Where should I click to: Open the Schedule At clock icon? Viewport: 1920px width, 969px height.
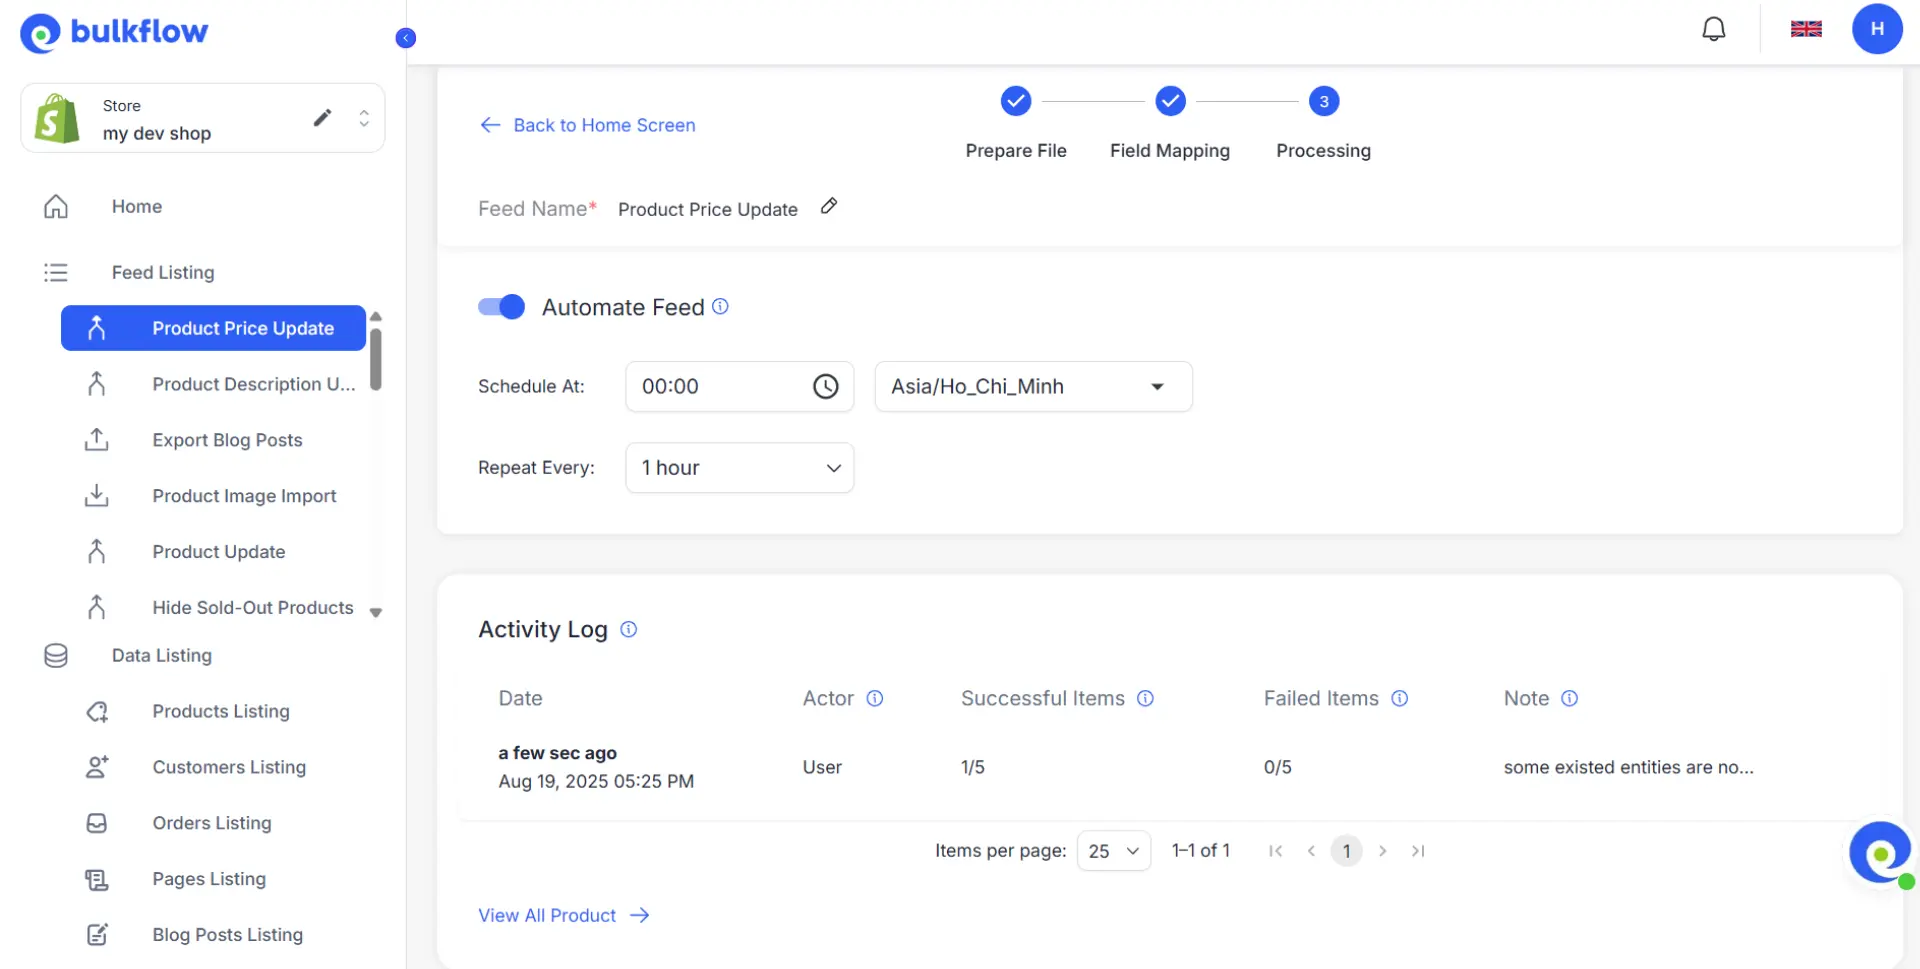click(x=825, y=386)
